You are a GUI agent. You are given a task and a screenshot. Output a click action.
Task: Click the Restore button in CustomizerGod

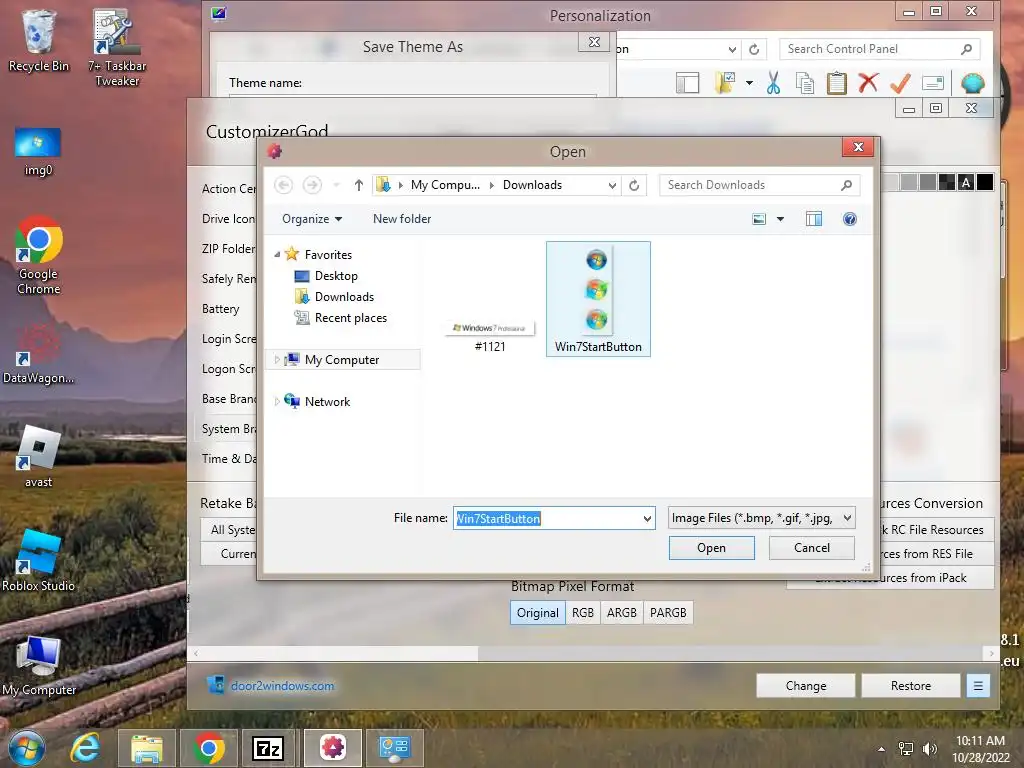click(x=910, y=686)
